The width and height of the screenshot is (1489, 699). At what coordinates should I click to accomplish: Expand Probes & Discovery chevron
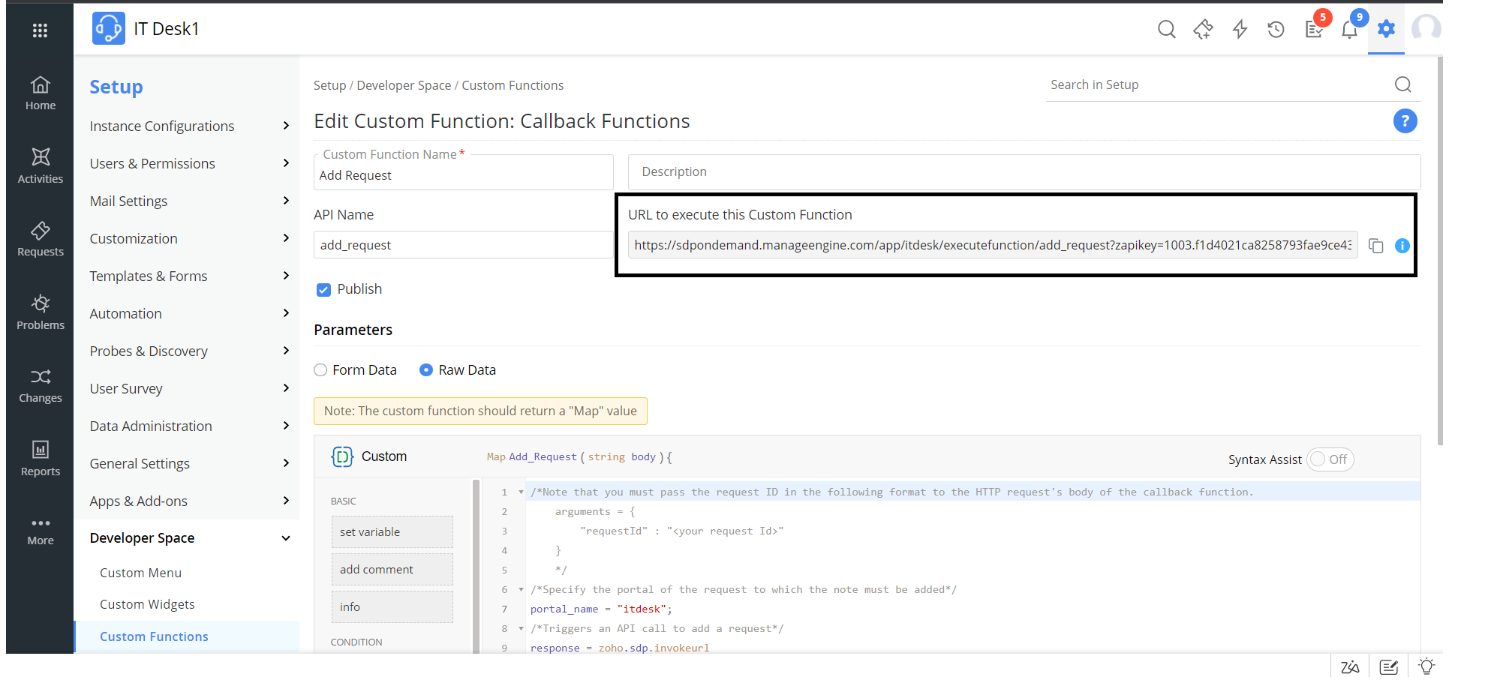pos(286,351)
